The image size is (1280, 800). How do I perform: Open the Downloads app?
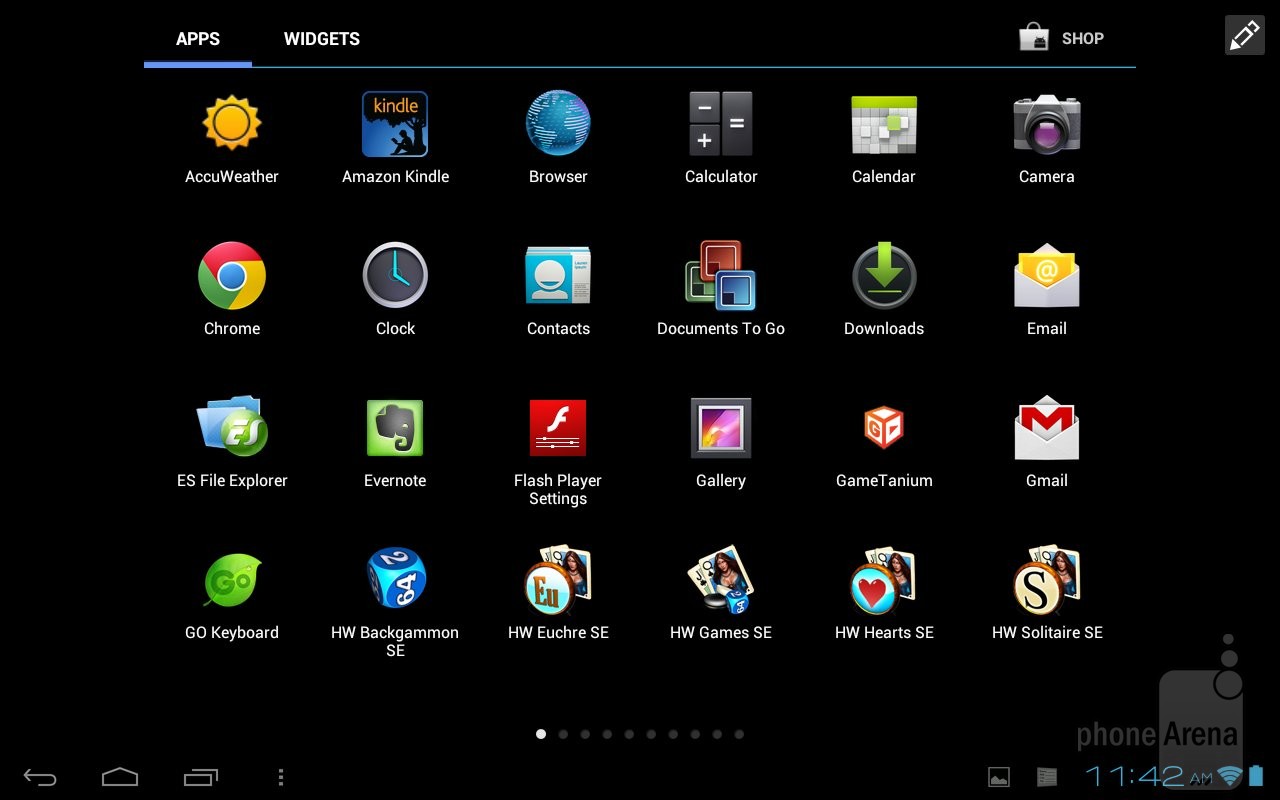pos(884,275)
